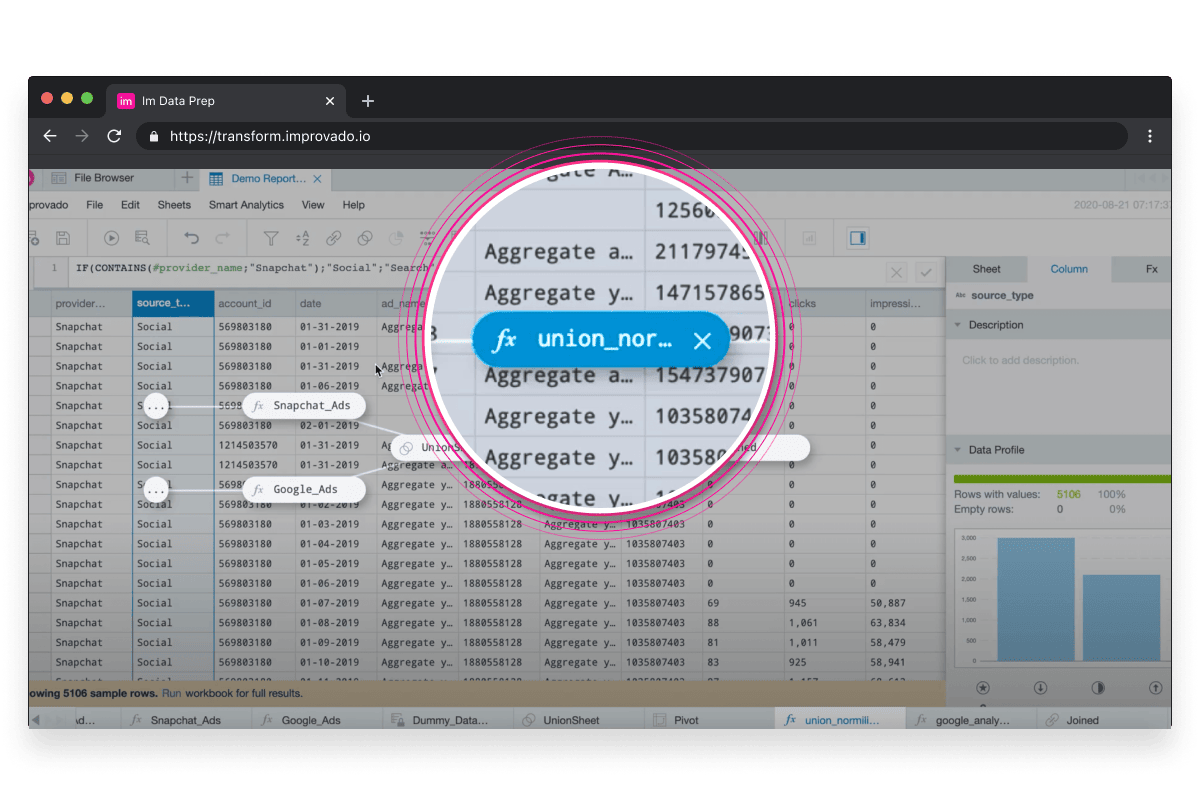Select the clicks column header
This screenshot has height=800, width=1200.
825,303
